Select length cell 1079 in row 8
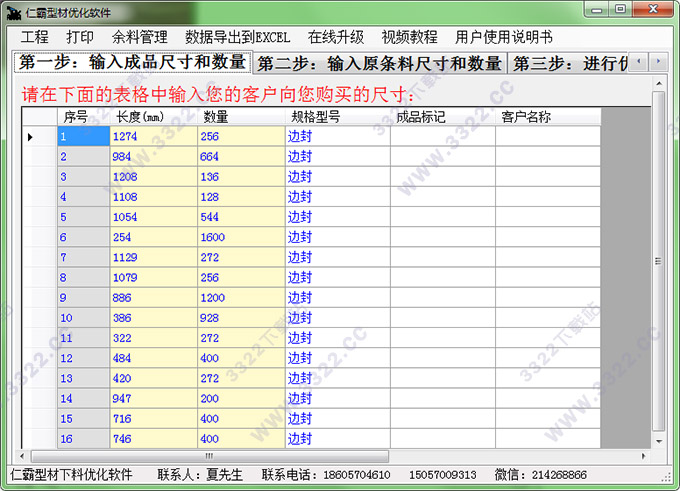This screenshot has width=680, height=491. click(x=154, y=278)
